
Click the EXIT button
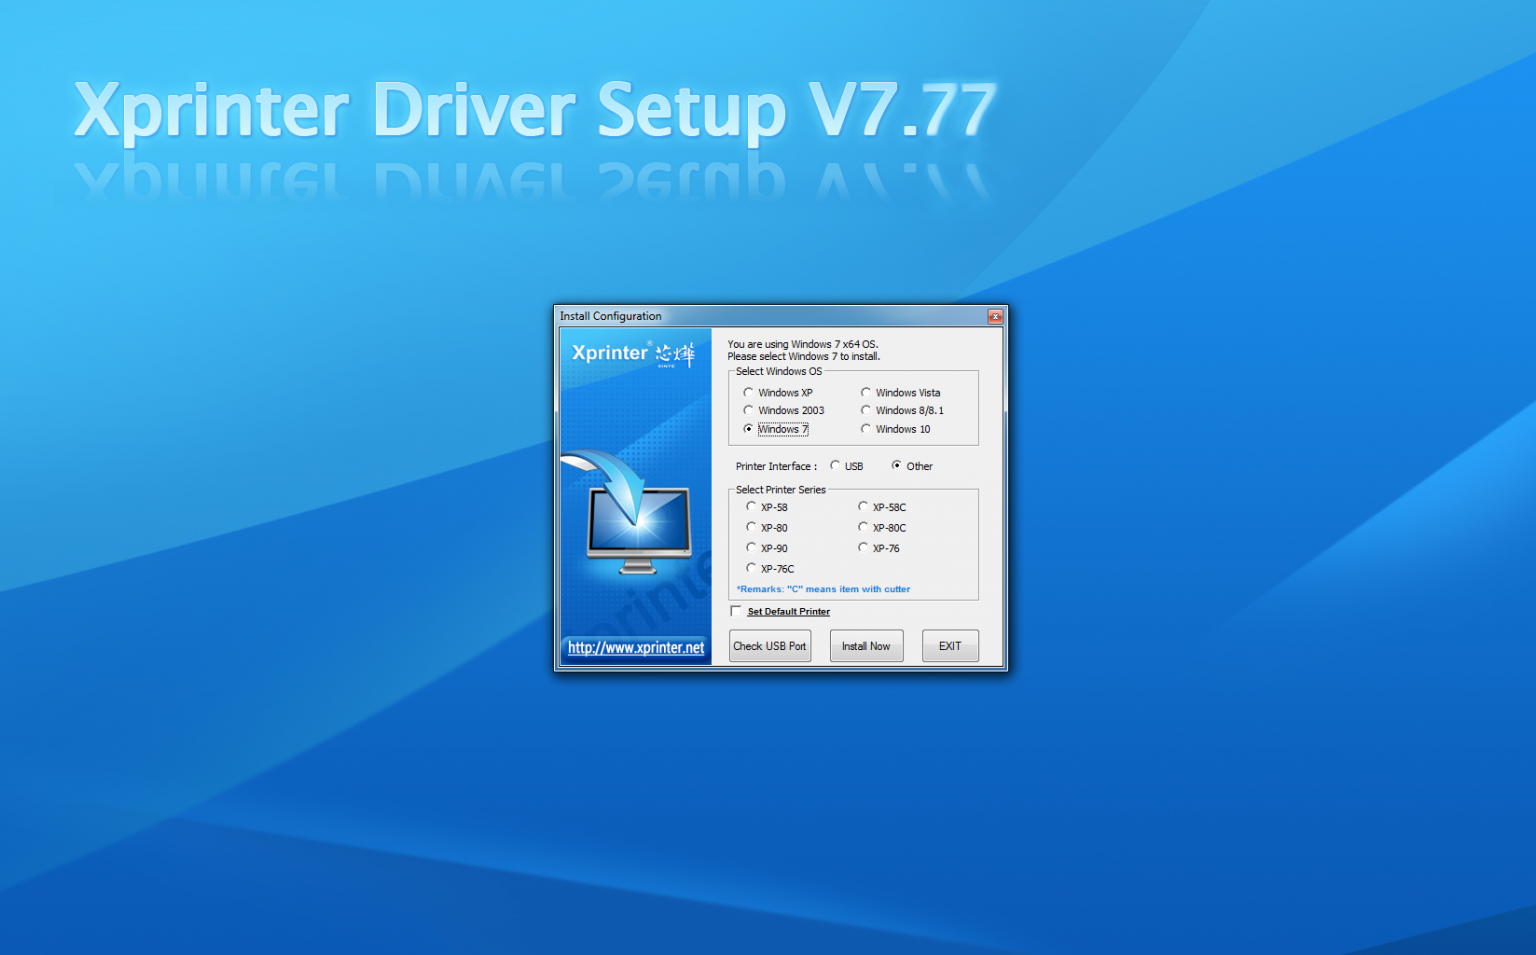(x=950, y=646)
